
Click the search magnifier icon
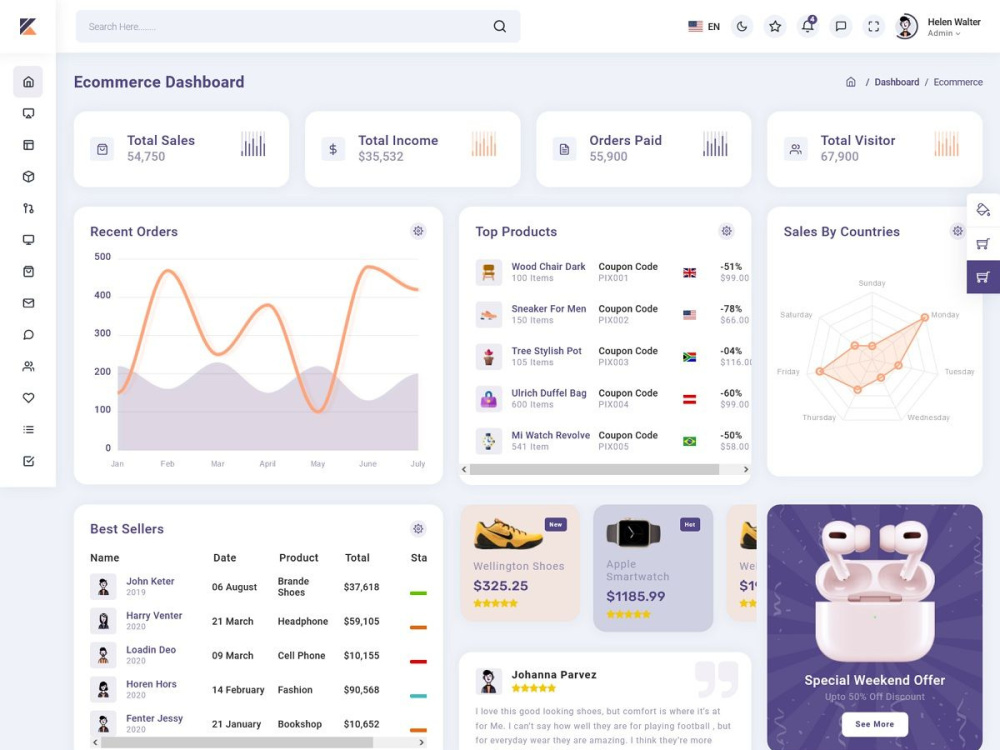point(499,26)
